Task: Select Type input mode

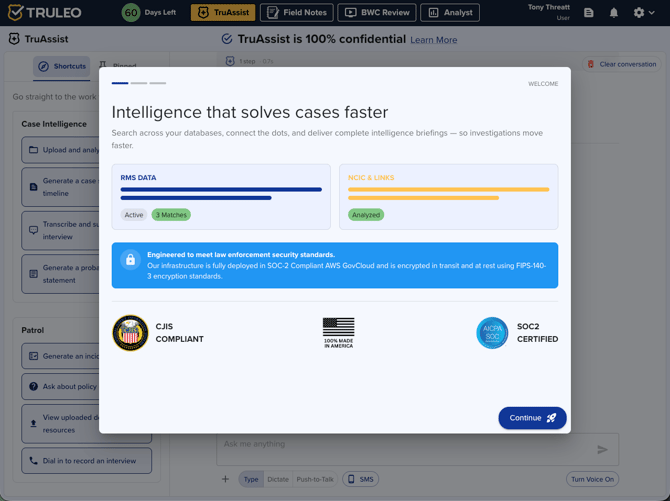Action: point(251,479)
